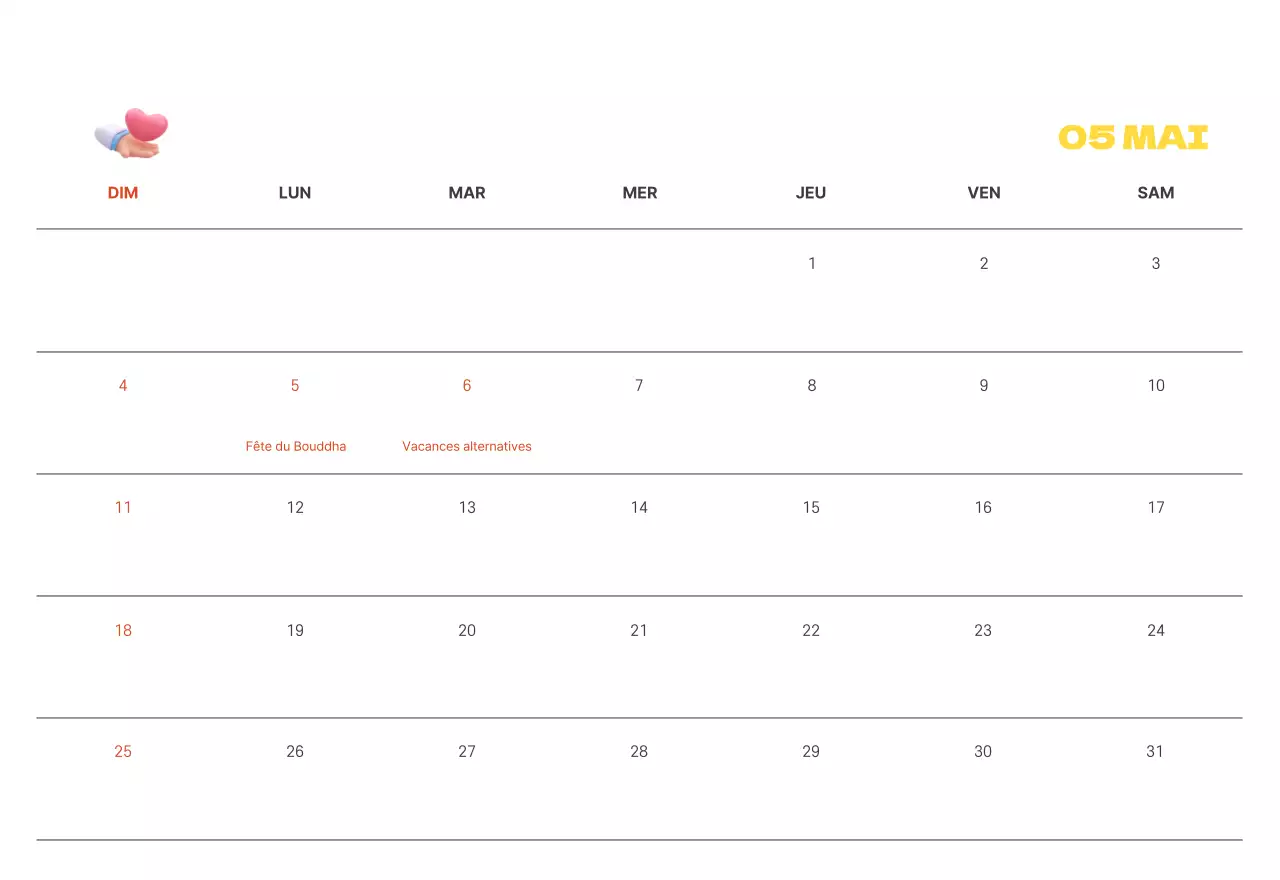The height and width of the screenshot is (880, 1280).
Task: Select the 05 MAI month title
Action: [x=1133, y=138]
